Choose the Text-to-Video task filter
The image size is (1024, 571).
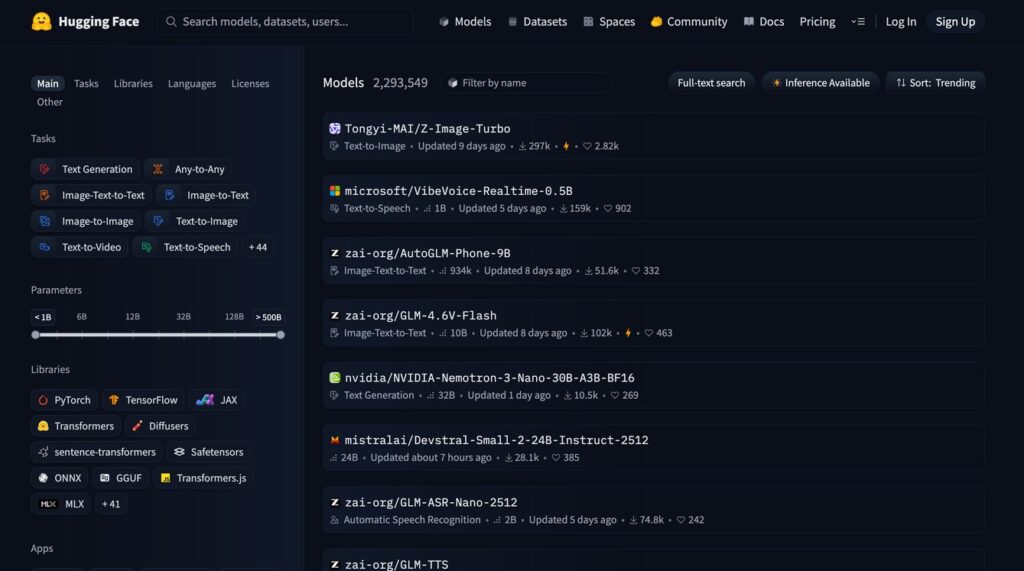80,247
